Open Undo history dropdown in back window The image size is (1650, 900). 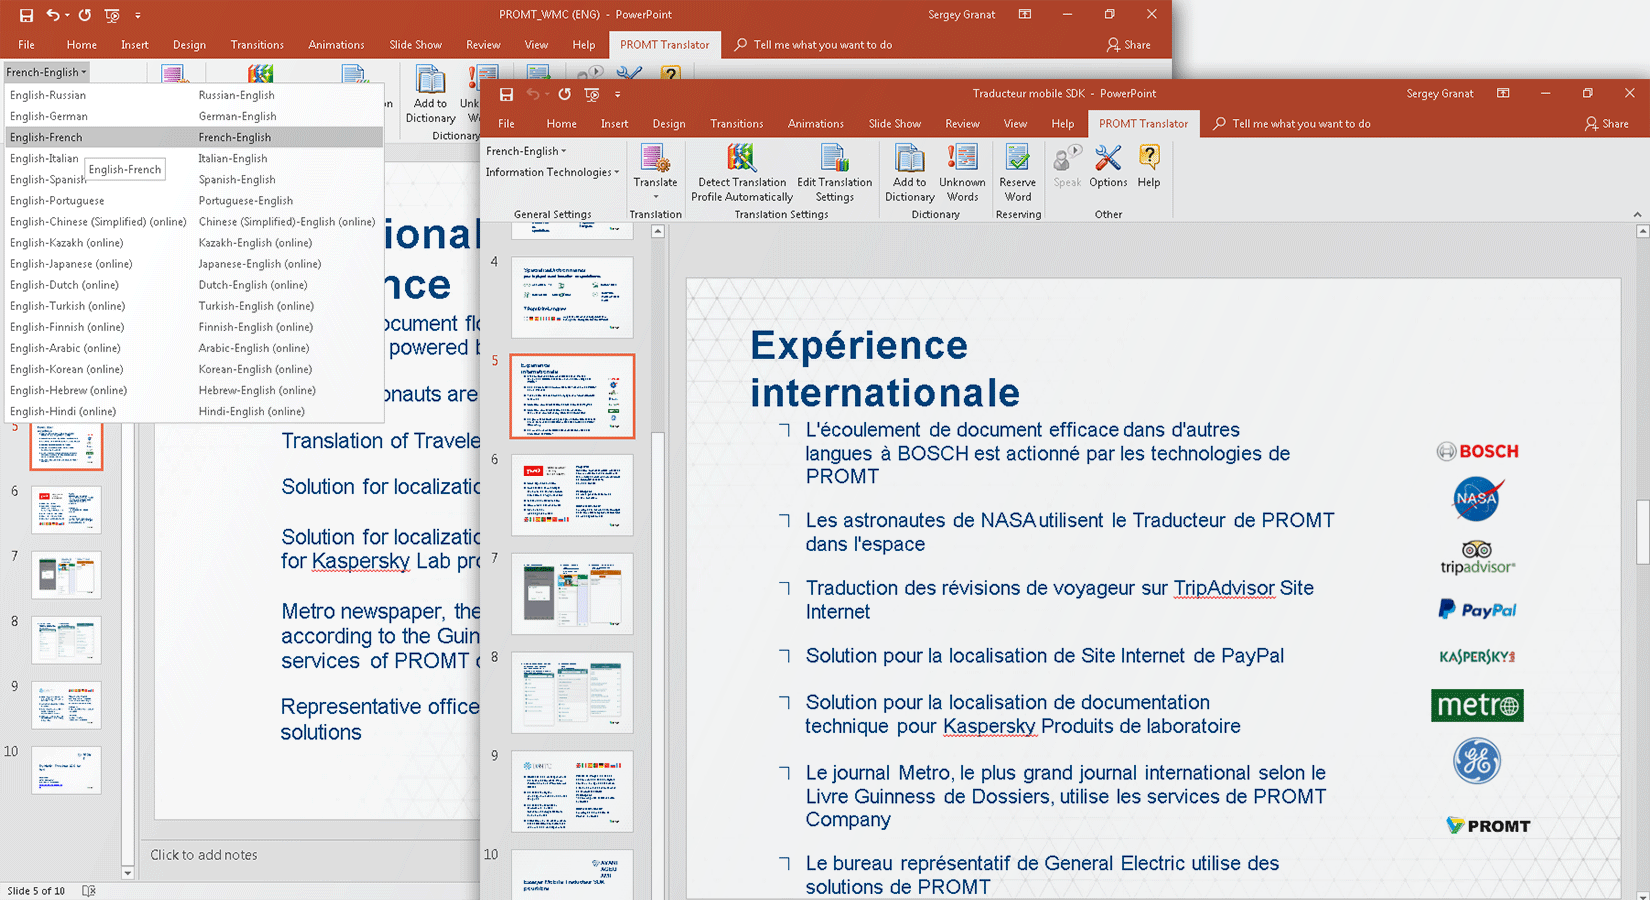[67, 15]
